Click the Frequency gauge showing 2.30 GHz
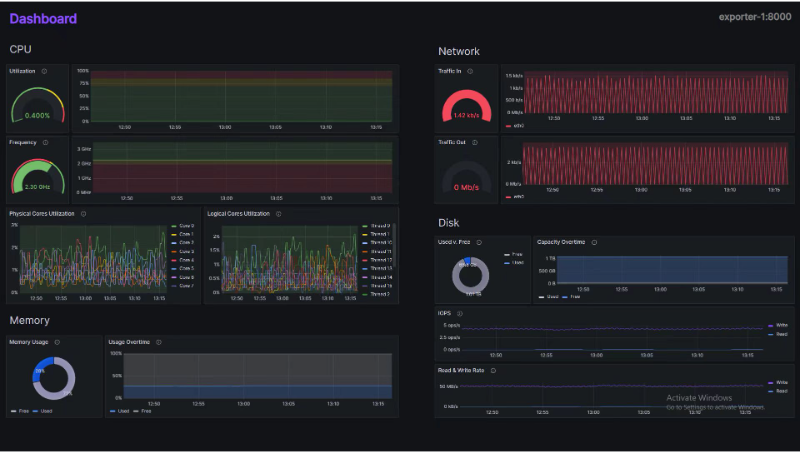Screen dimensions: 800x453 38,176
